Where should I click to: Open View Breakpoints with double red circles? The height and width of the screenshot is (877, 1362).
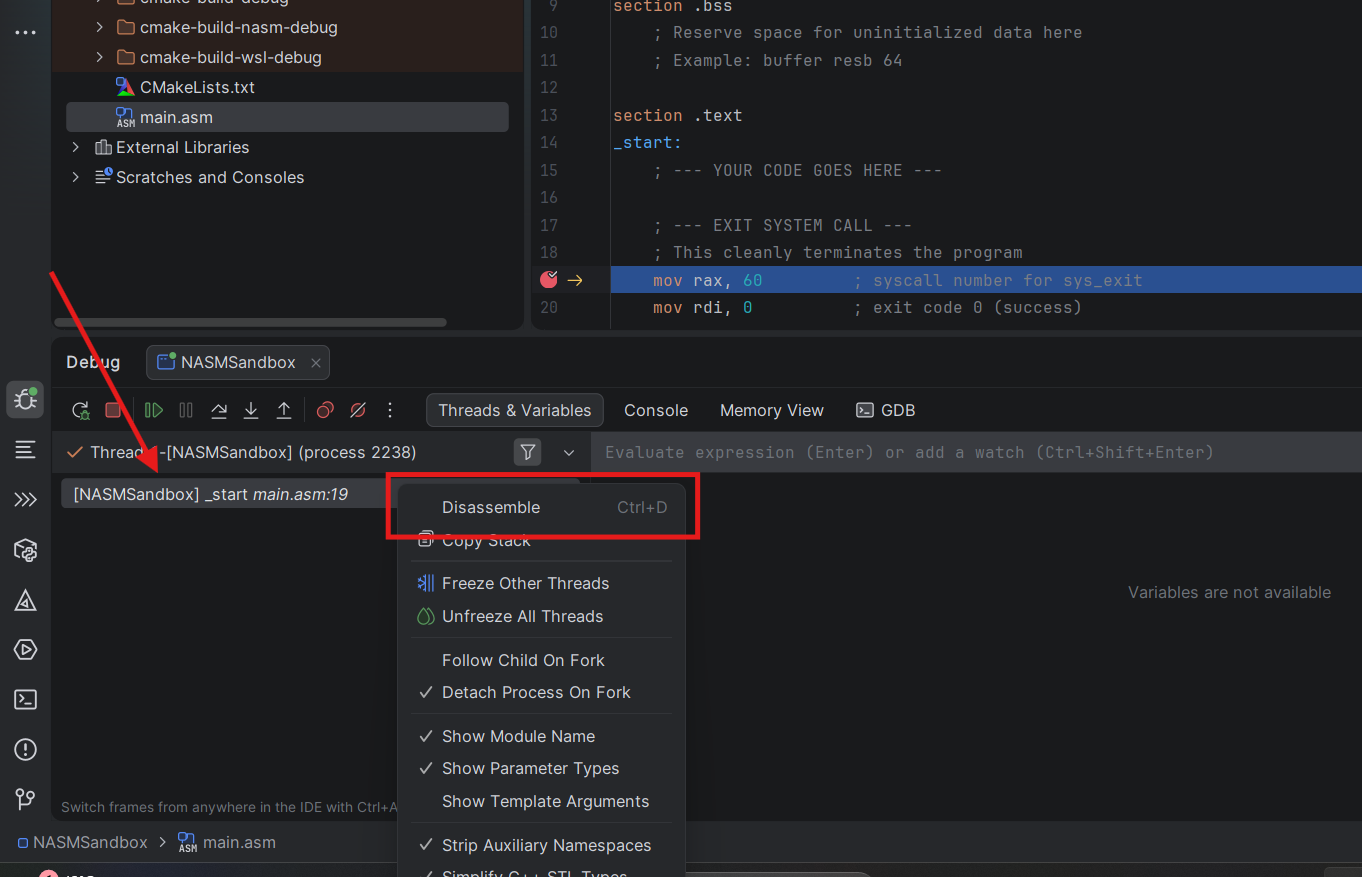[x=325, y=410]
